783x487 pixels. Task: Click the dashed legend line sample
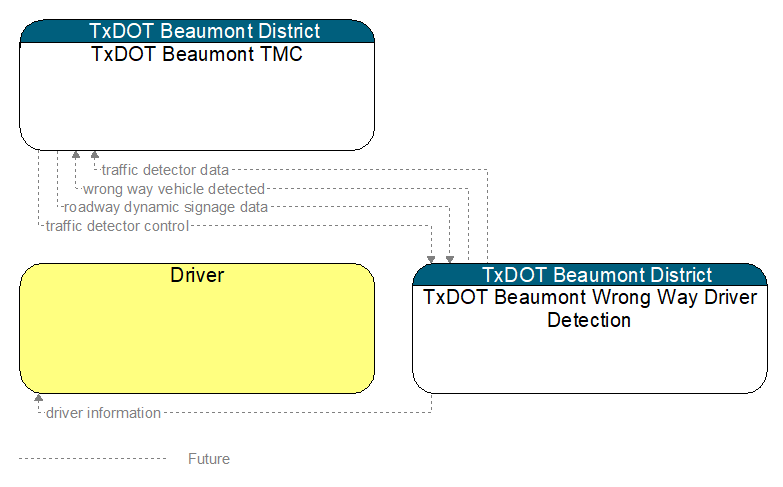(92, 458)
